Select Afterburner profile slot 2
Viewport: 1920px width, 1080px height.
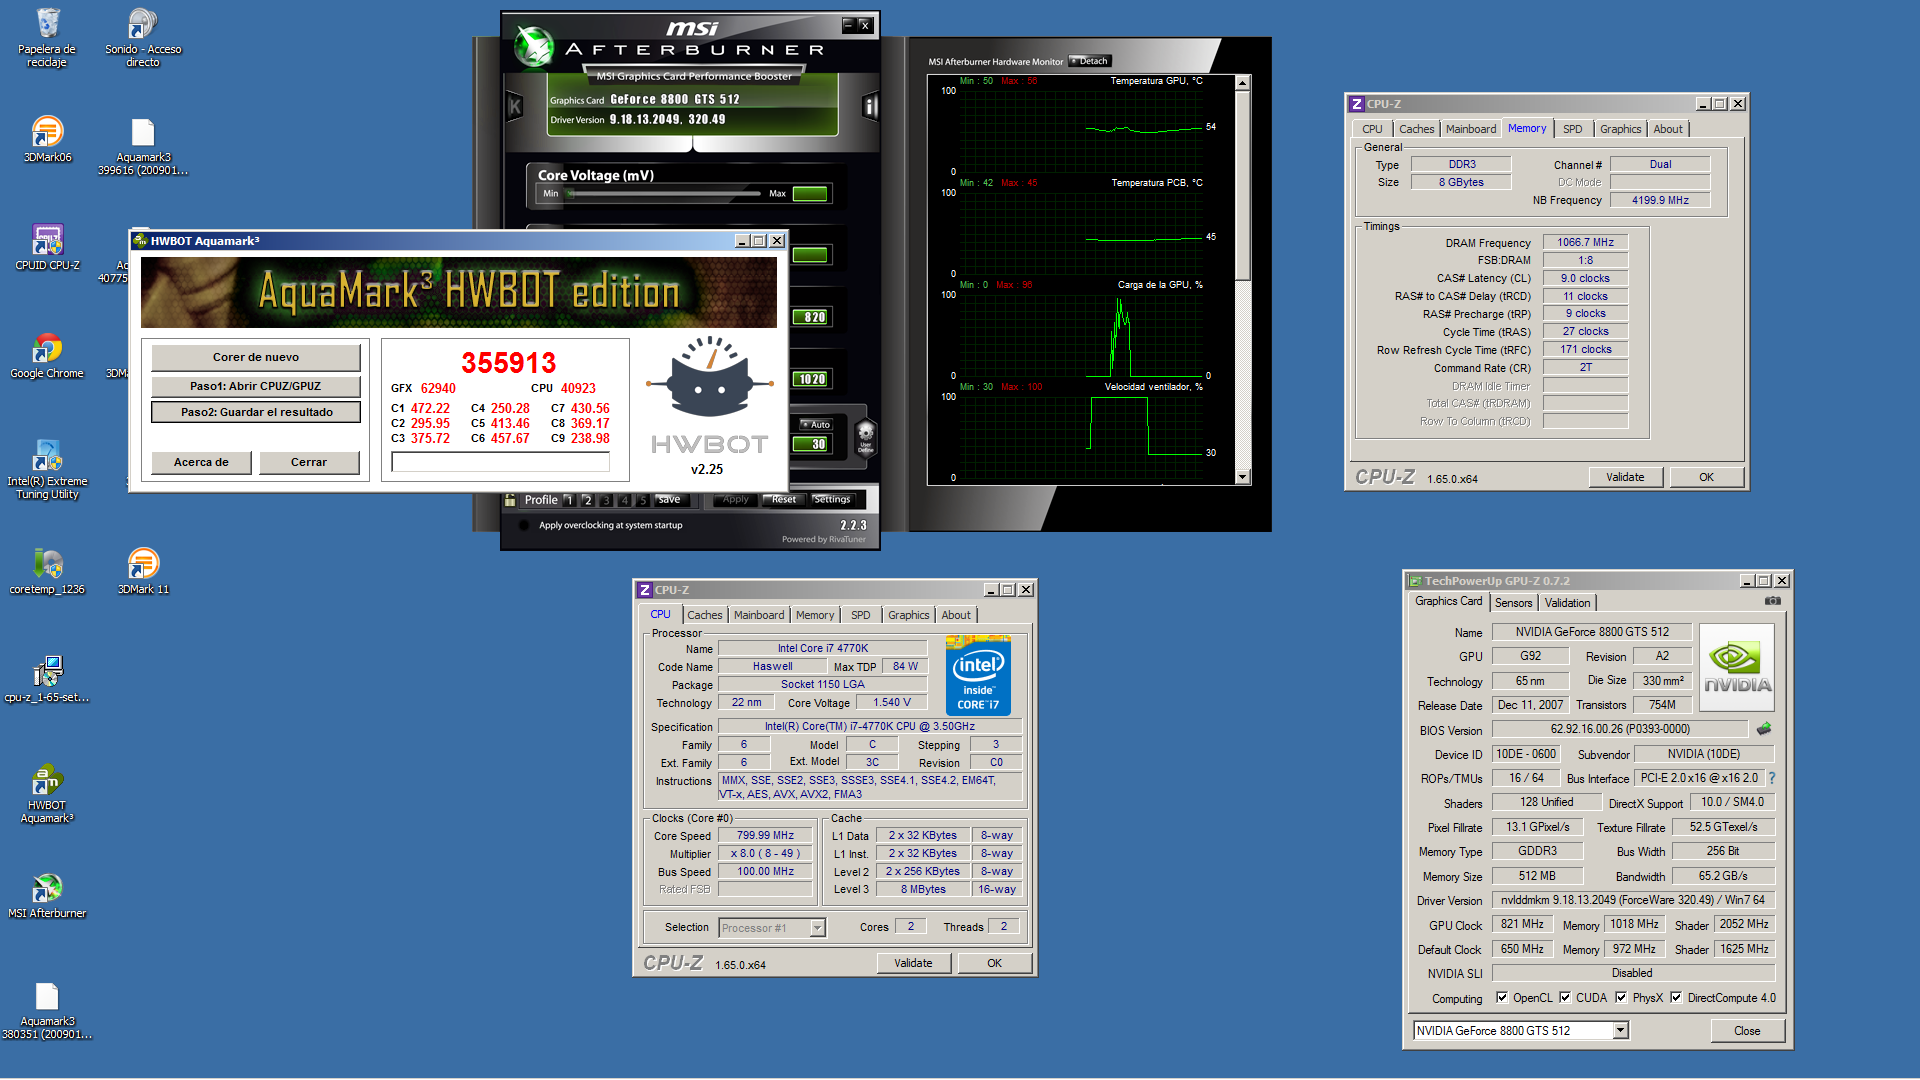588,500
